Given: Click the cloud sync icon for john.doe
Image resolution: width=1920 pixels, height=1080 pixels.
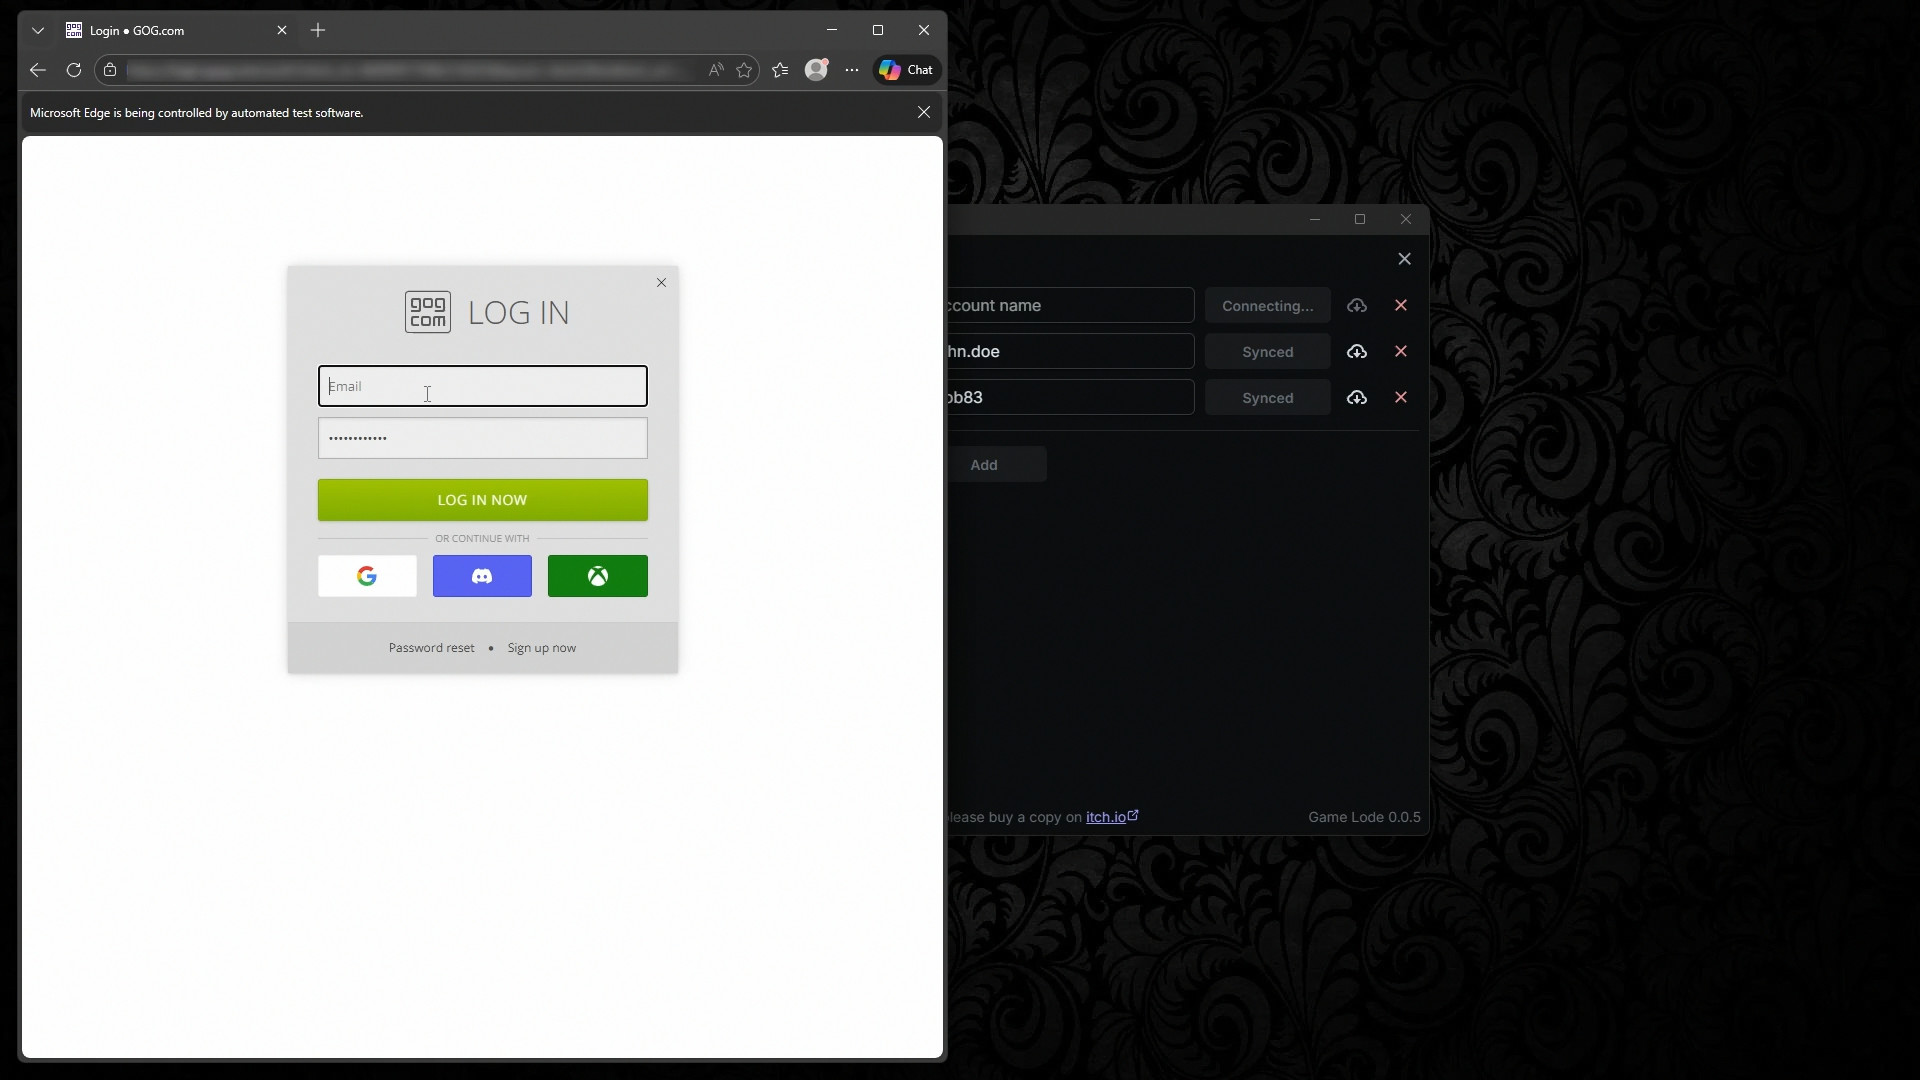Looking at the screenshot, I should (x=1356, y=352).
